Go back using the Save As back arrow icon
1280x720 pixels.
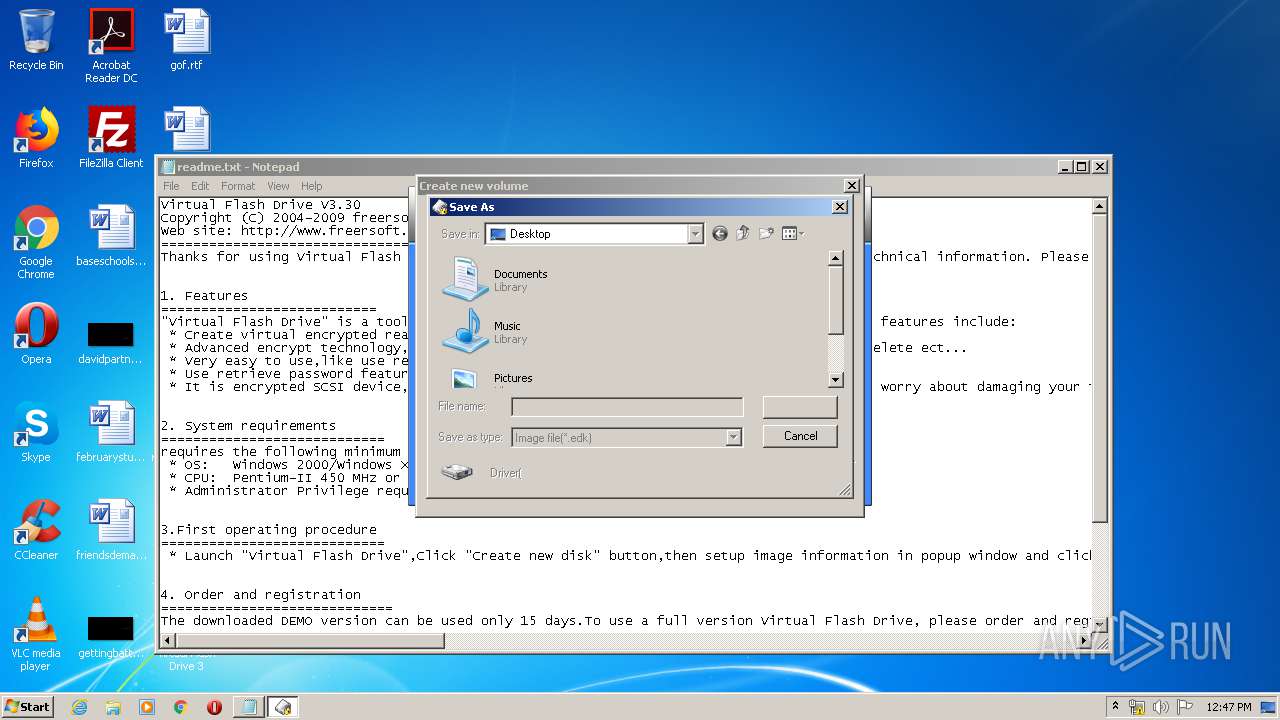(720, 234)
